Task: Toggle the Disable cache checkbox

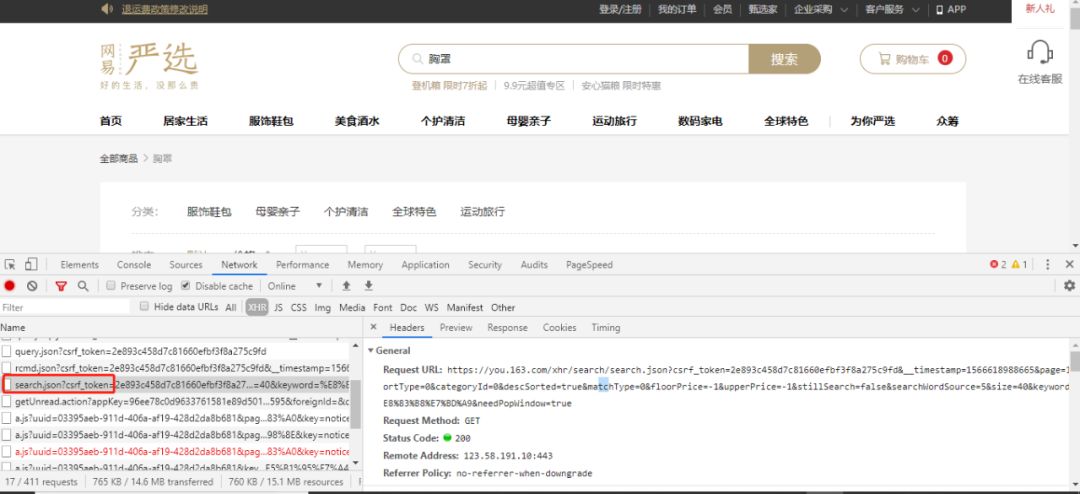Action: [x=185, y=286]
